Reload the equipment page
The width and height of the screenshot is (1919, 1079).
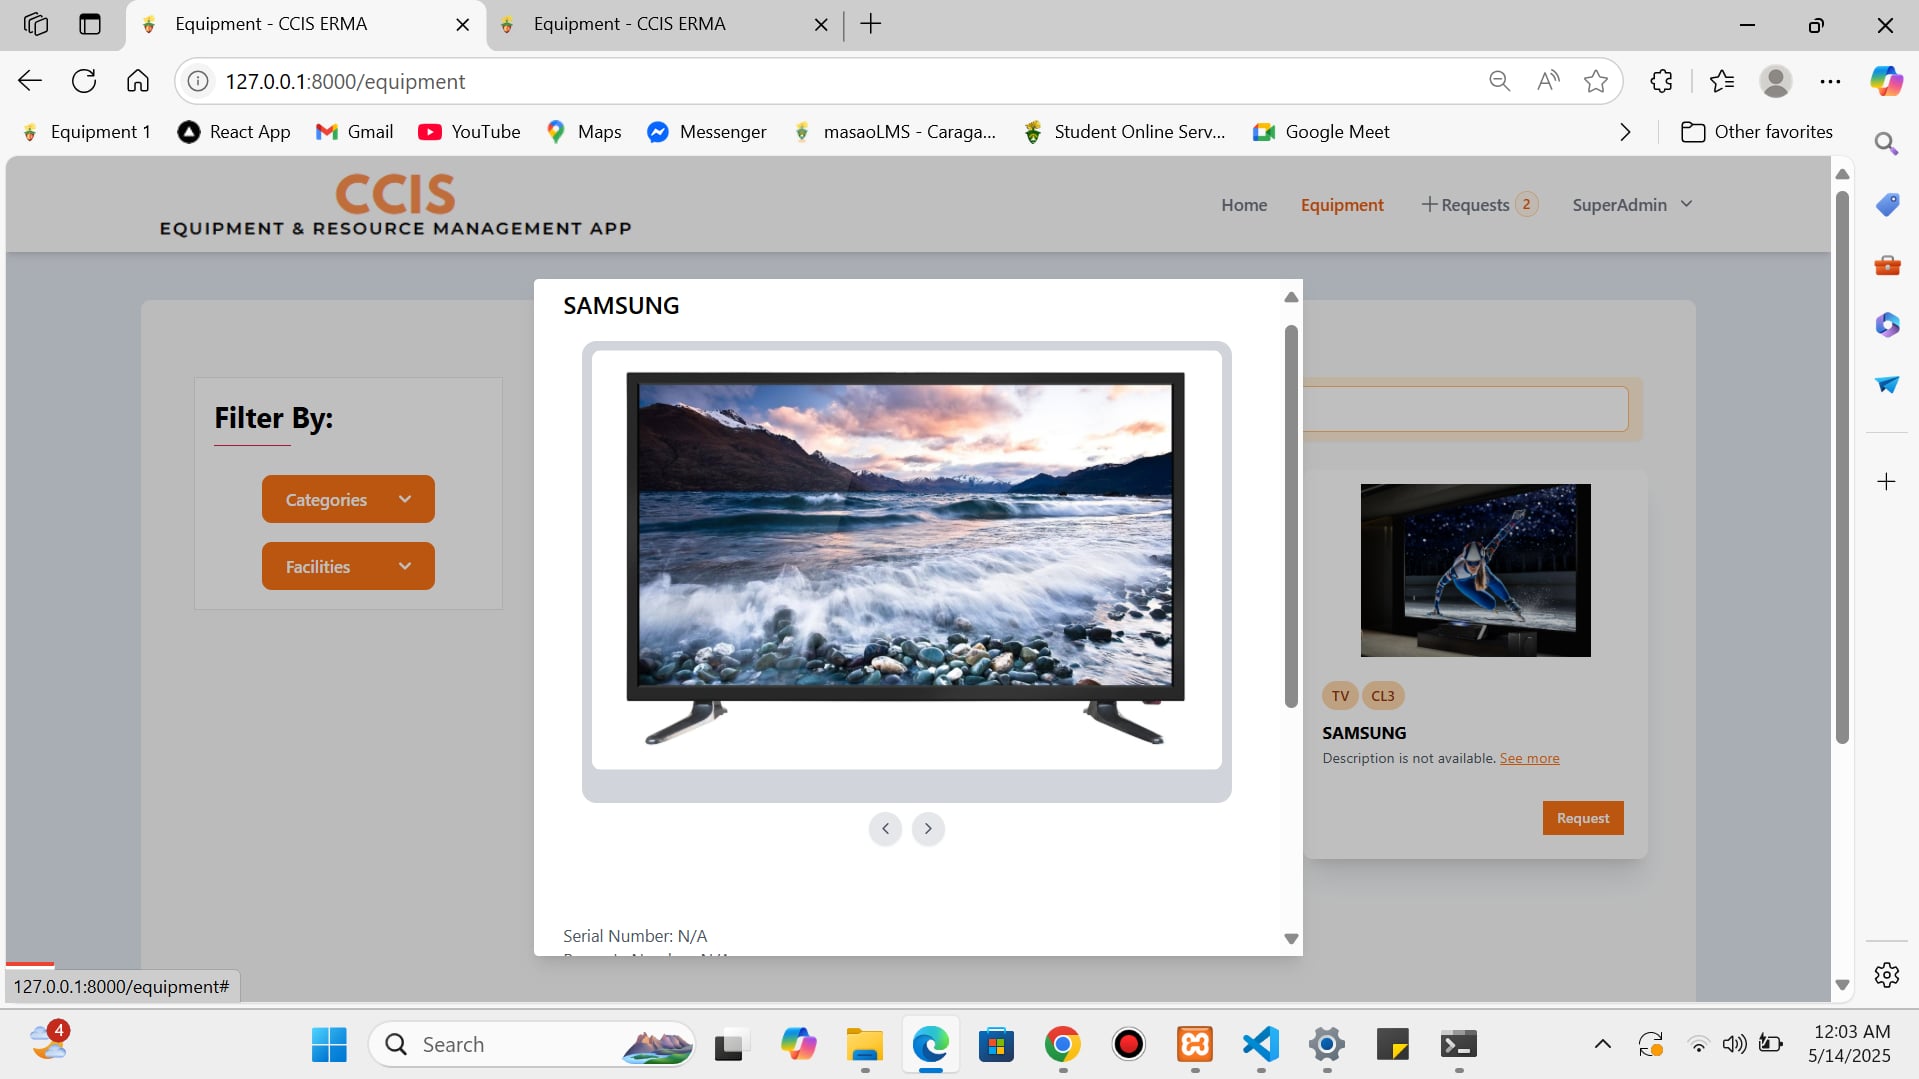[84, 81]
